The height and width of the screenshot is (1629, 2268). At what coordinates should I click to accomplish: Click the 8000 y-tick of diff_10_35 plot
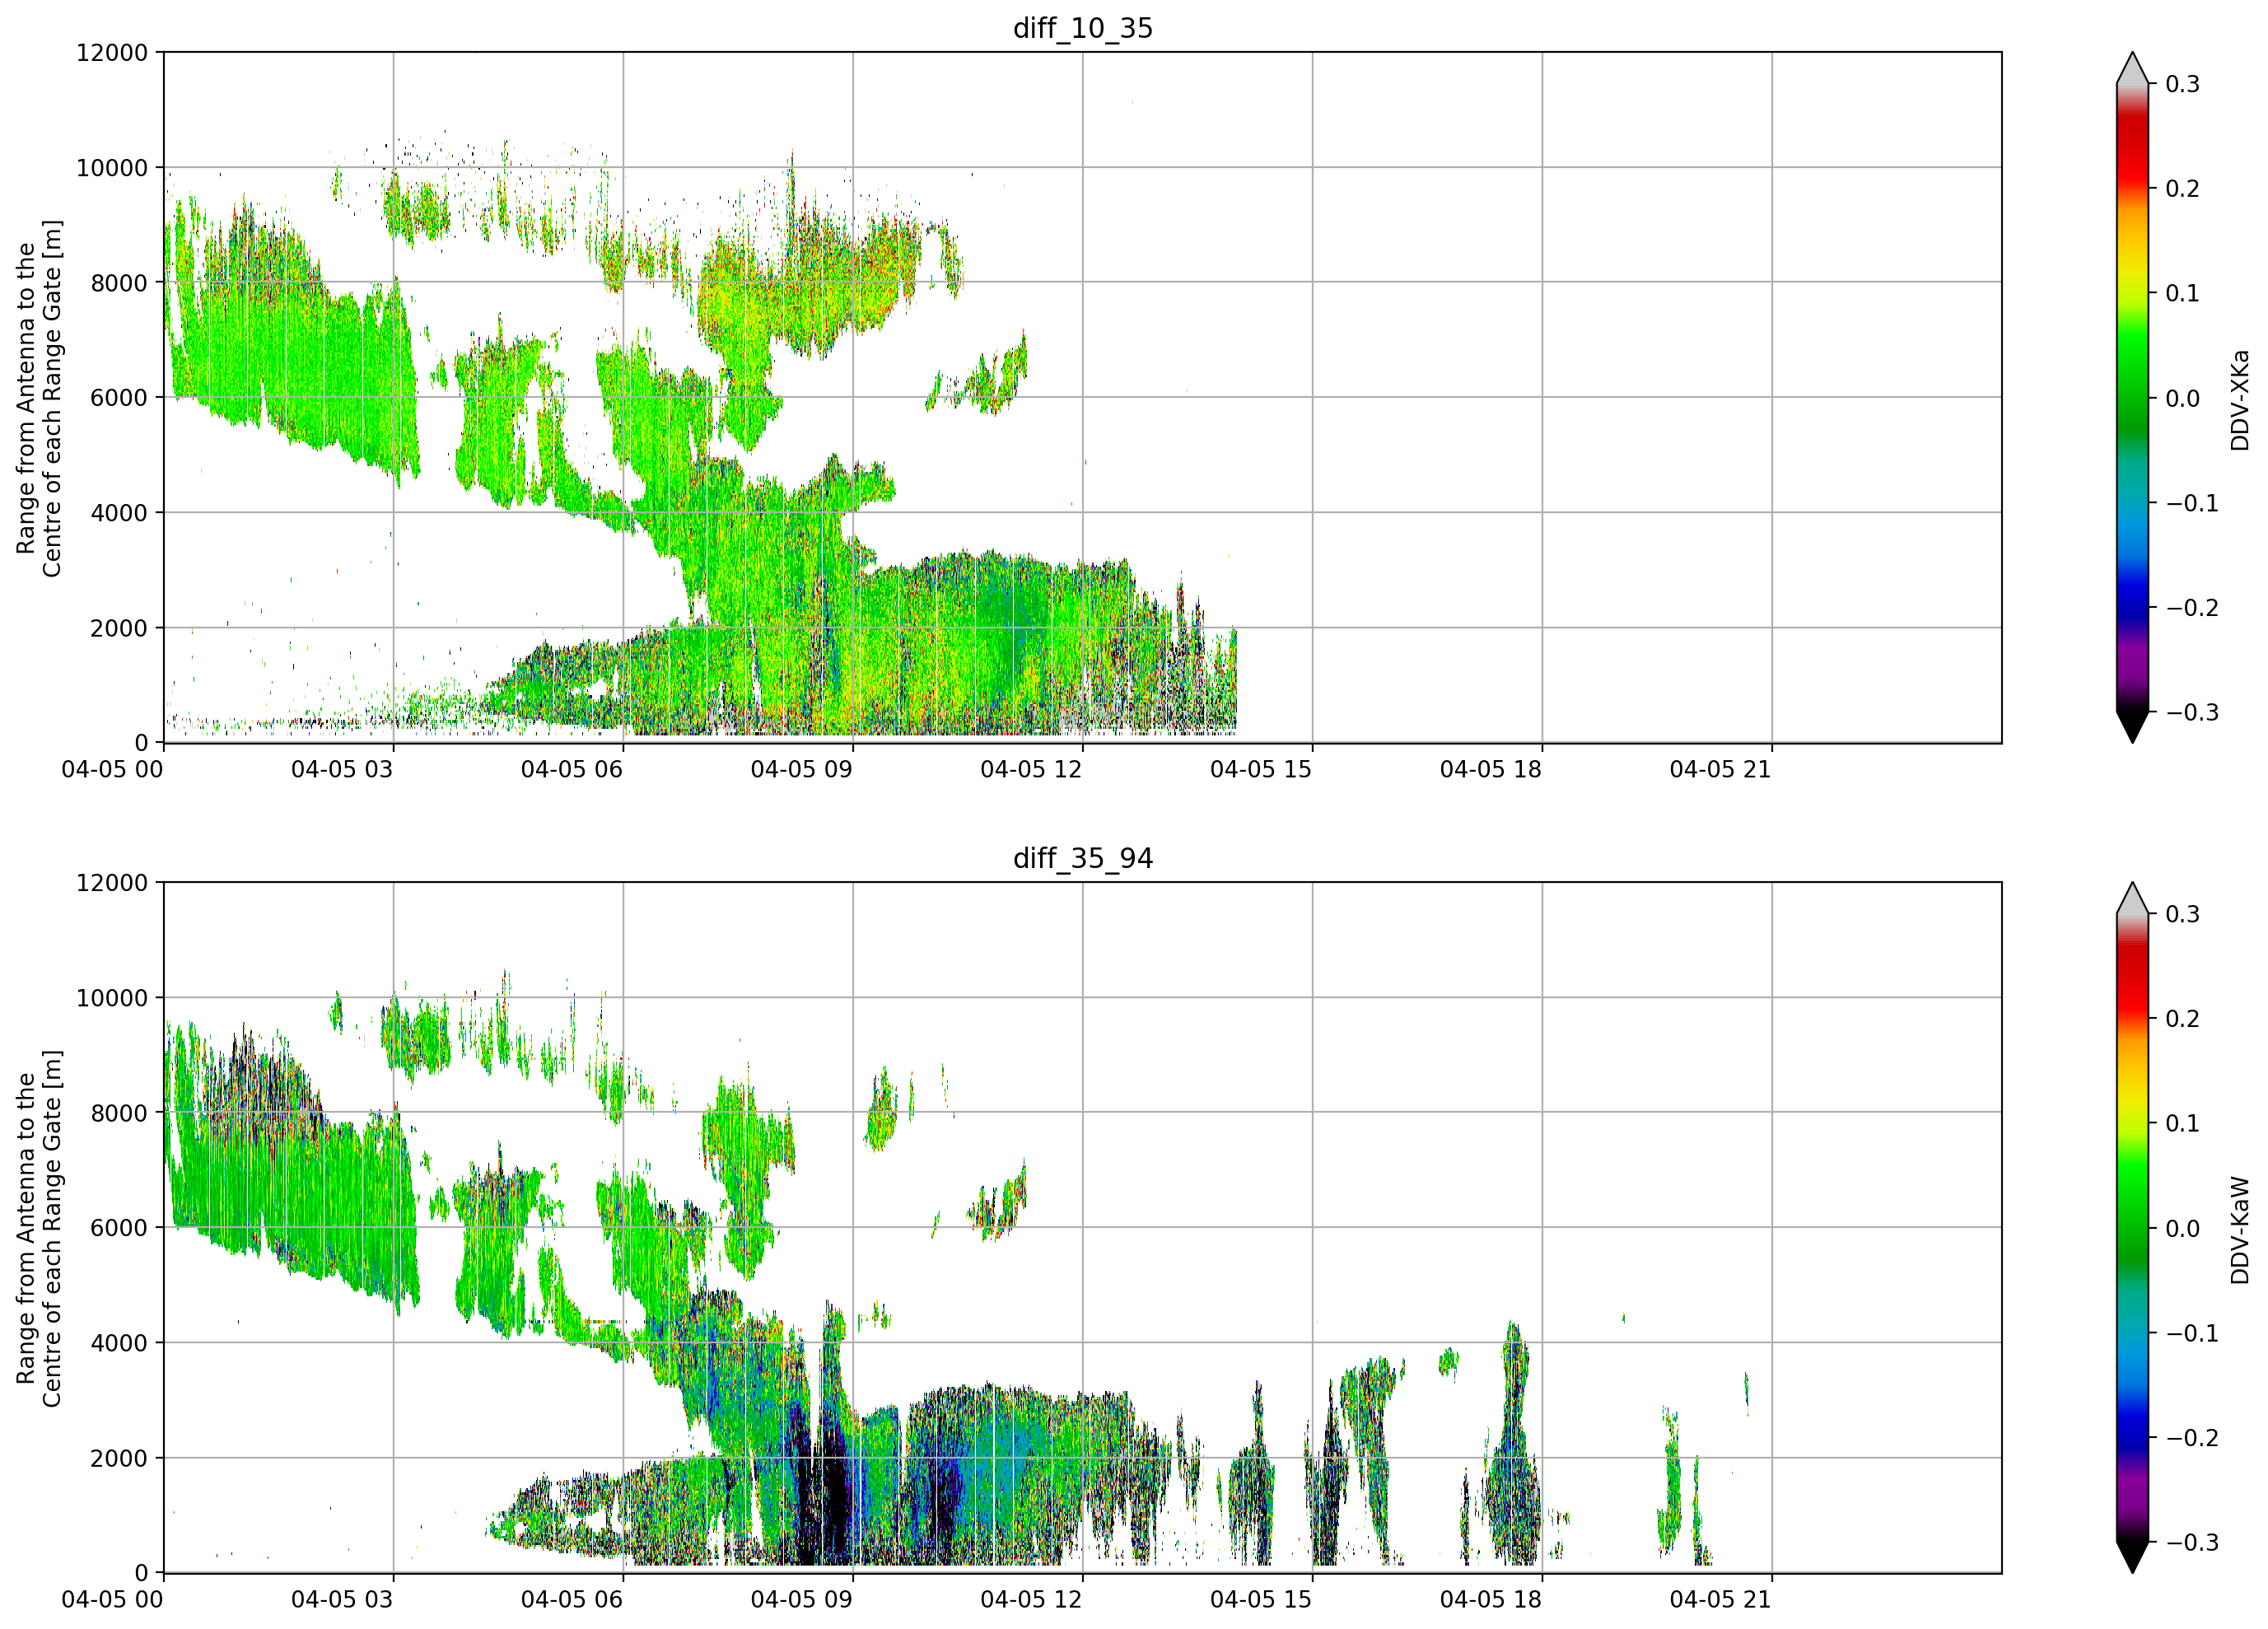click(119, 282)
